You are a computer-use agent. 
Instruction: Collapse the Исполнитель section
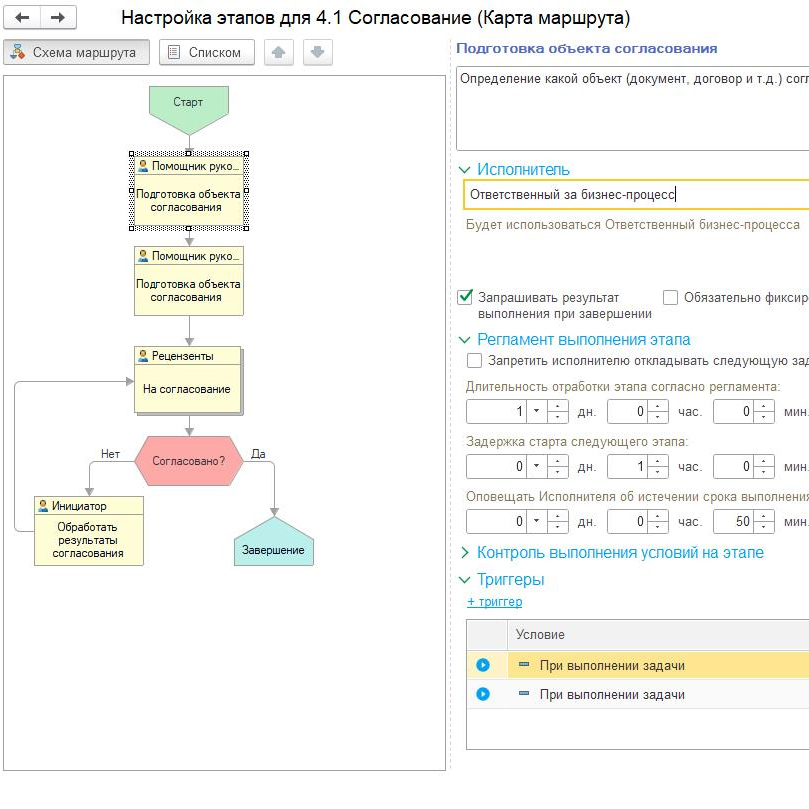coord(465,170)
